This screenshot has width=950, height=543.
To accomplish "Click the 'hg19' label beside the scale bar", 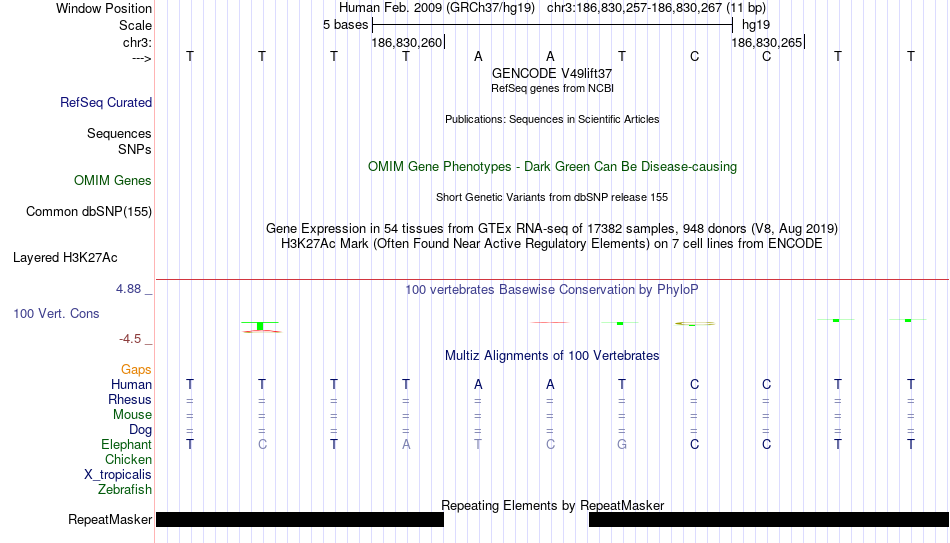I will click(756, 25).
